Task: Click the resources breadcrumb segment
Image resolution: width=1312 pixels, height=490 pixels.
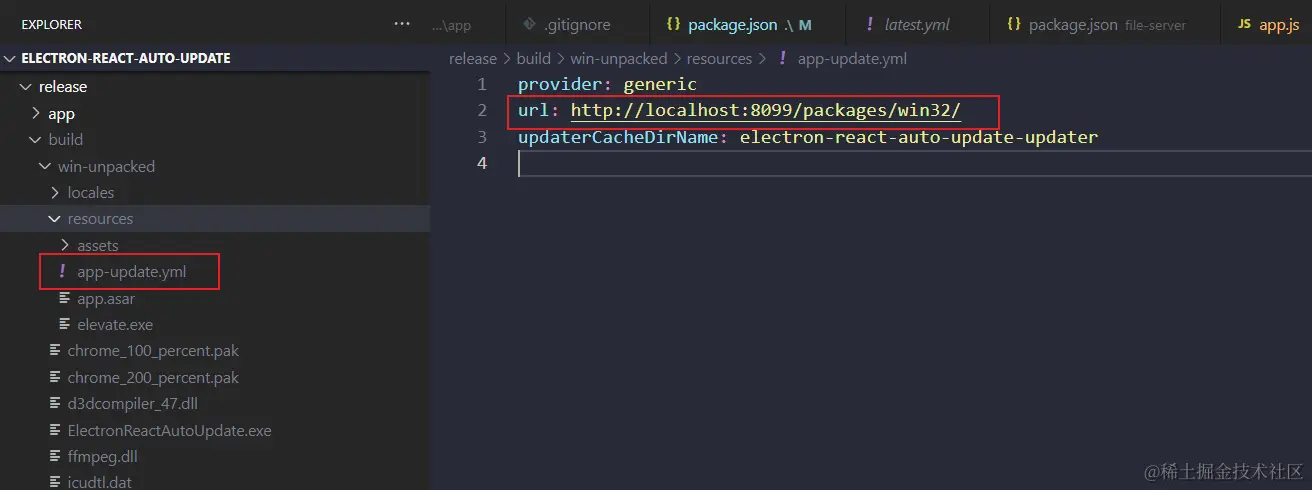Action: [x=719, y=59]
